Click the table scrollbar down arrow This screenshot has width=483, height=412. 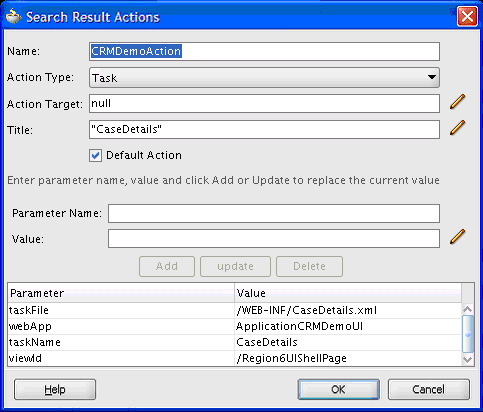coord(468,359)
